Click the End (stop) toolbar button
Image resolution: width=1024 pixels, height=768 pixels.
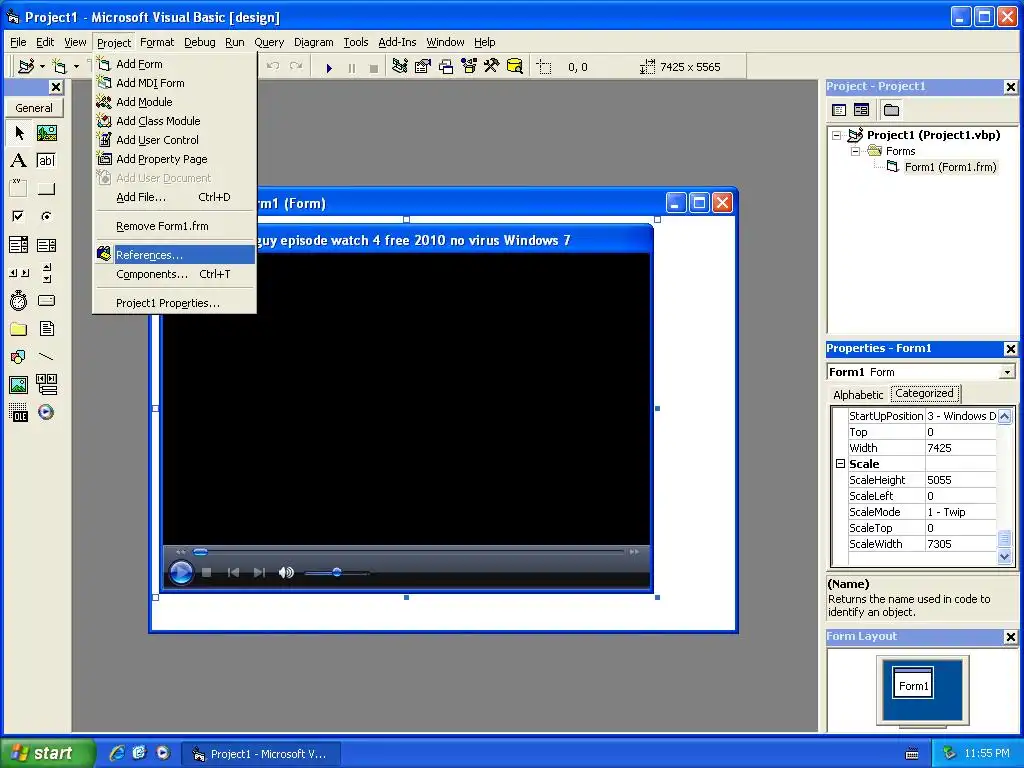(374, 67)
